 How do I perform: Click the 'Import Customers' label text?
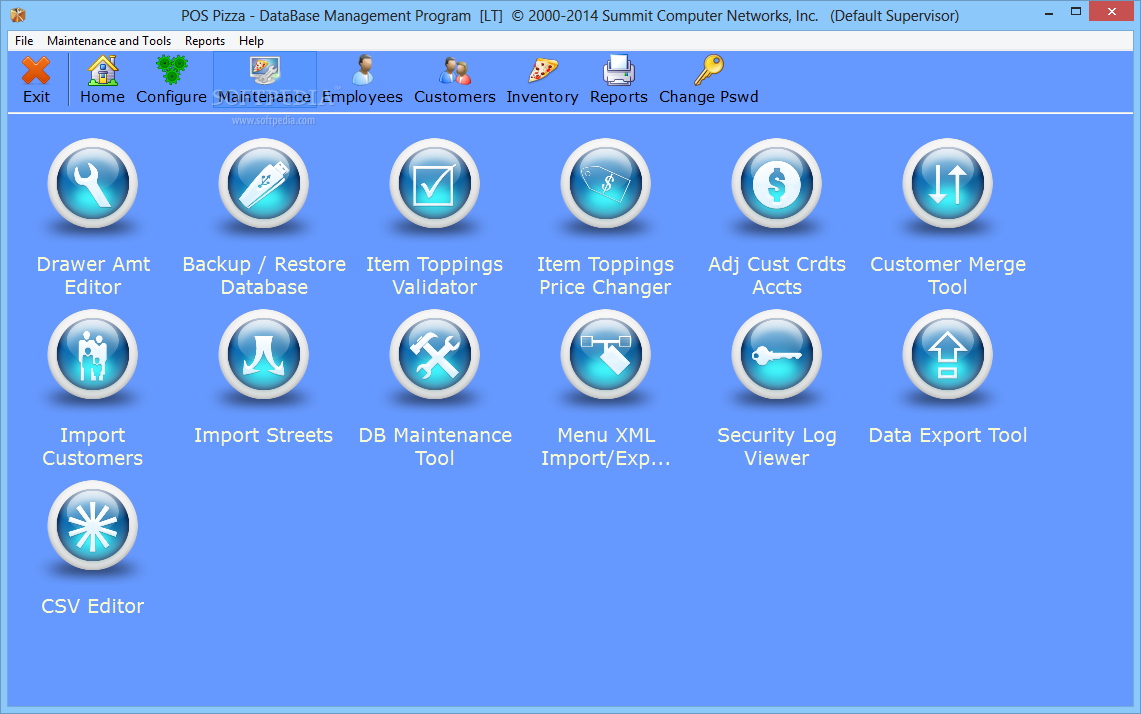coord(92,446)
